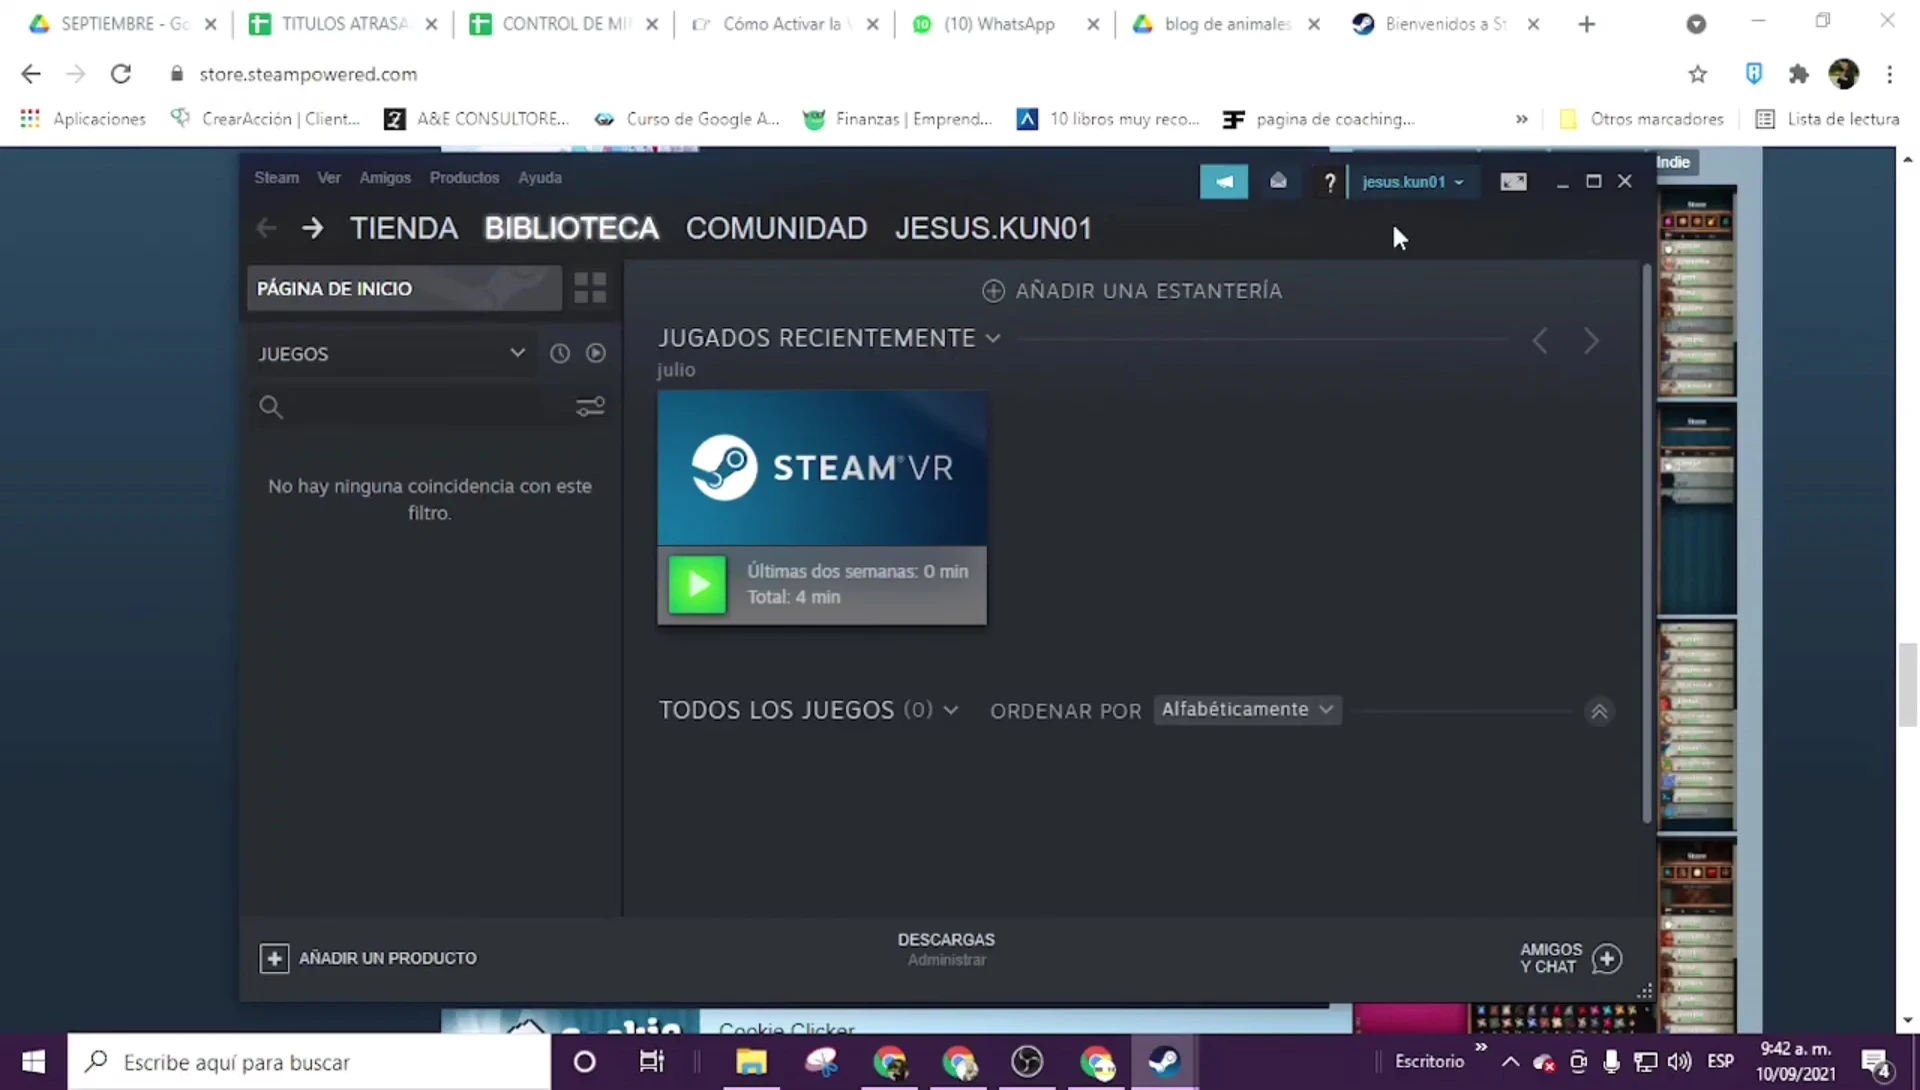
Task: Open the Windows Start menu
Action: (33, 1061)
